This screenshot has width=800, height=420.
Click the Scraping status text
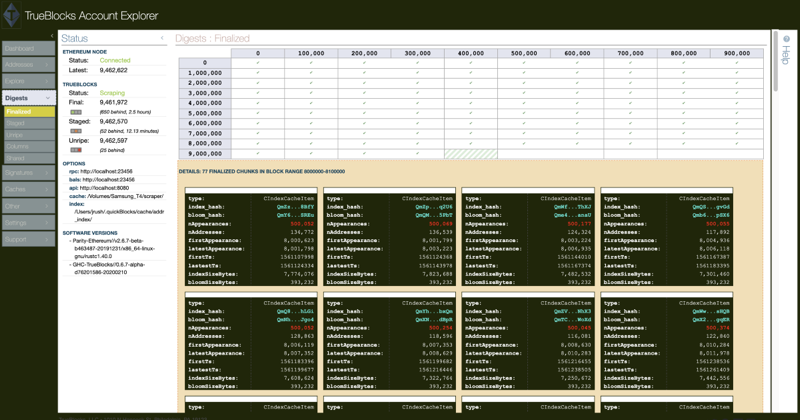112,93
